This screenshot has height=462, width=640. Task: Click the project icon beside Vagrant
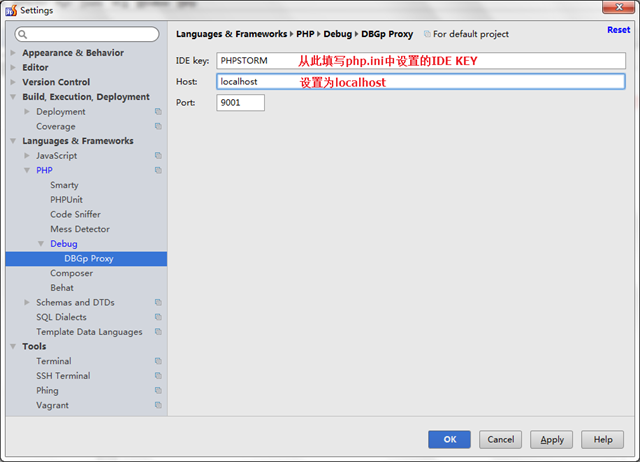(158, 405)
